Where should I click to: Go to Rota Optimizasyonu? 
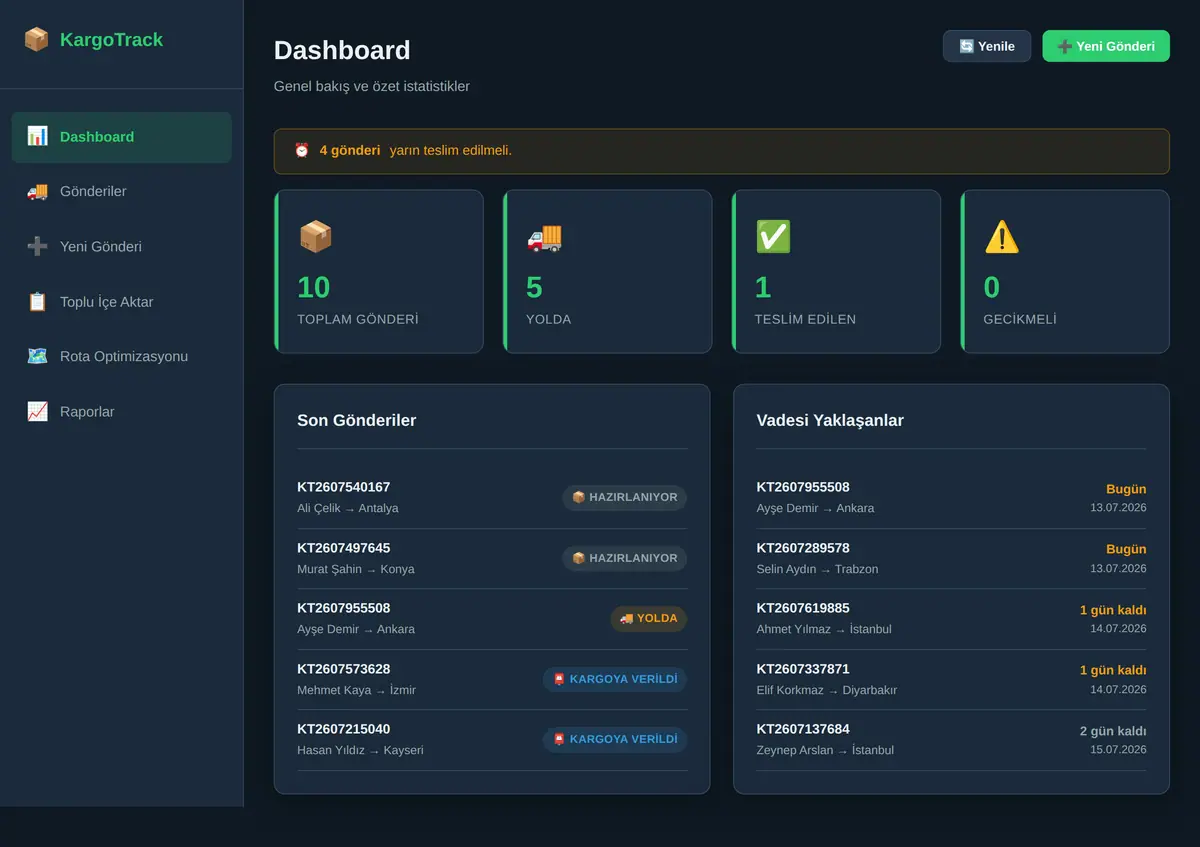[x=122, y=357]
